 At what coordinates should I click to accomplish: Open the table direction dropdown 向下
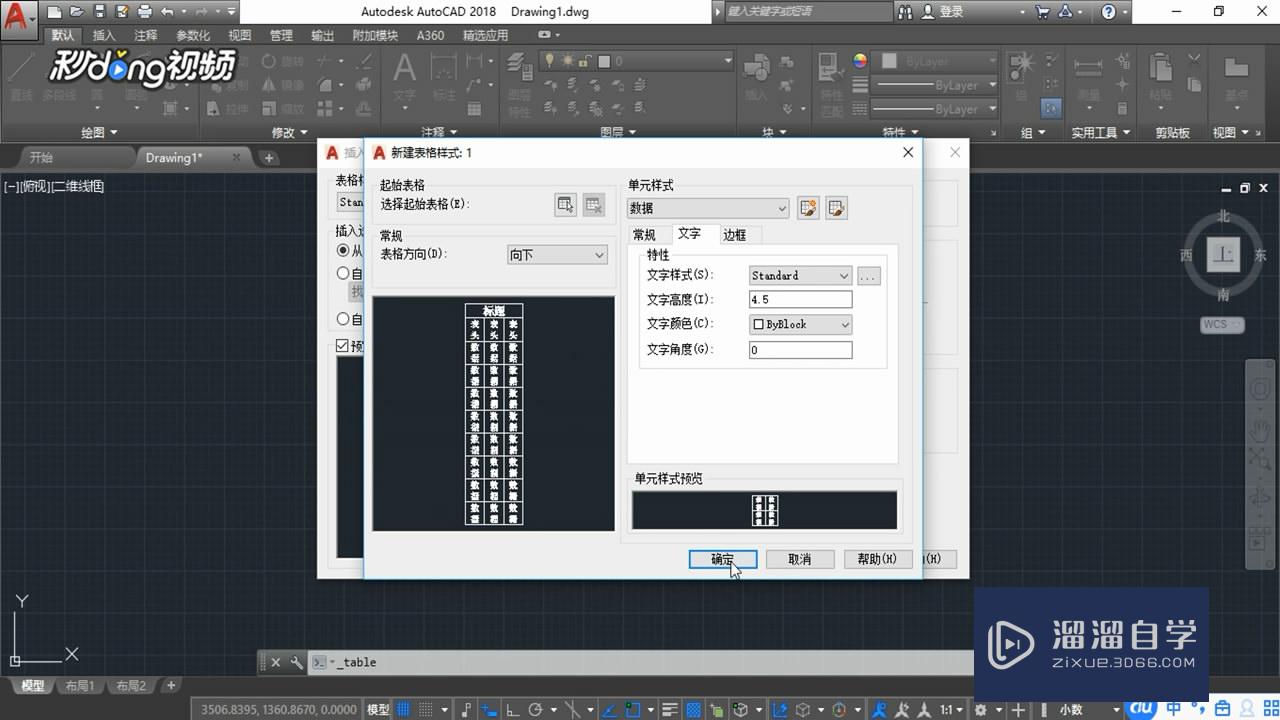[x=557, y=255]
